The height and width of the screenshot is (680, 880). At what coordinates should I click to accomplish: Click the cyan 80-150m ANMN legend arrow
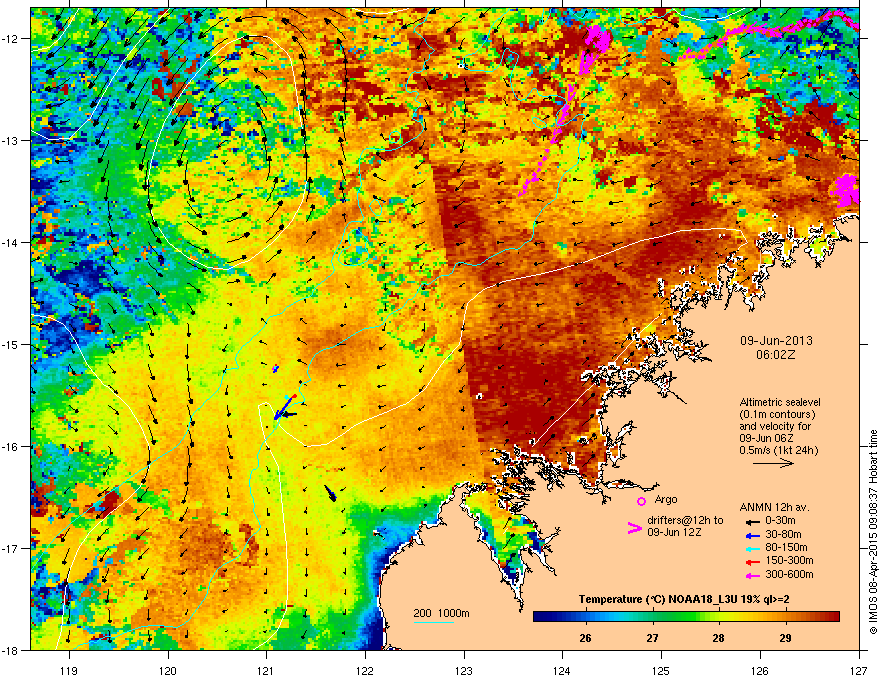pyautogui.click(x=751, y=548)
